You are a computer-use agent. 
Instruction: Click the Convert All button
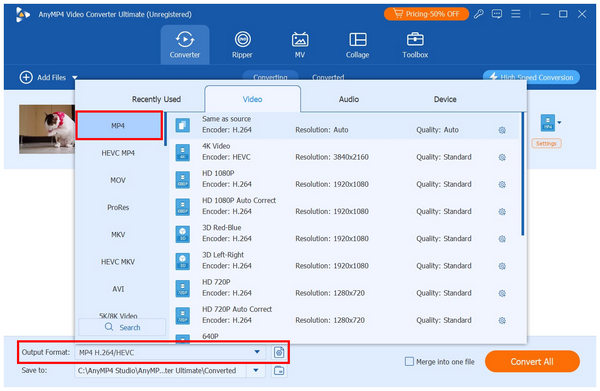(532, 362)
